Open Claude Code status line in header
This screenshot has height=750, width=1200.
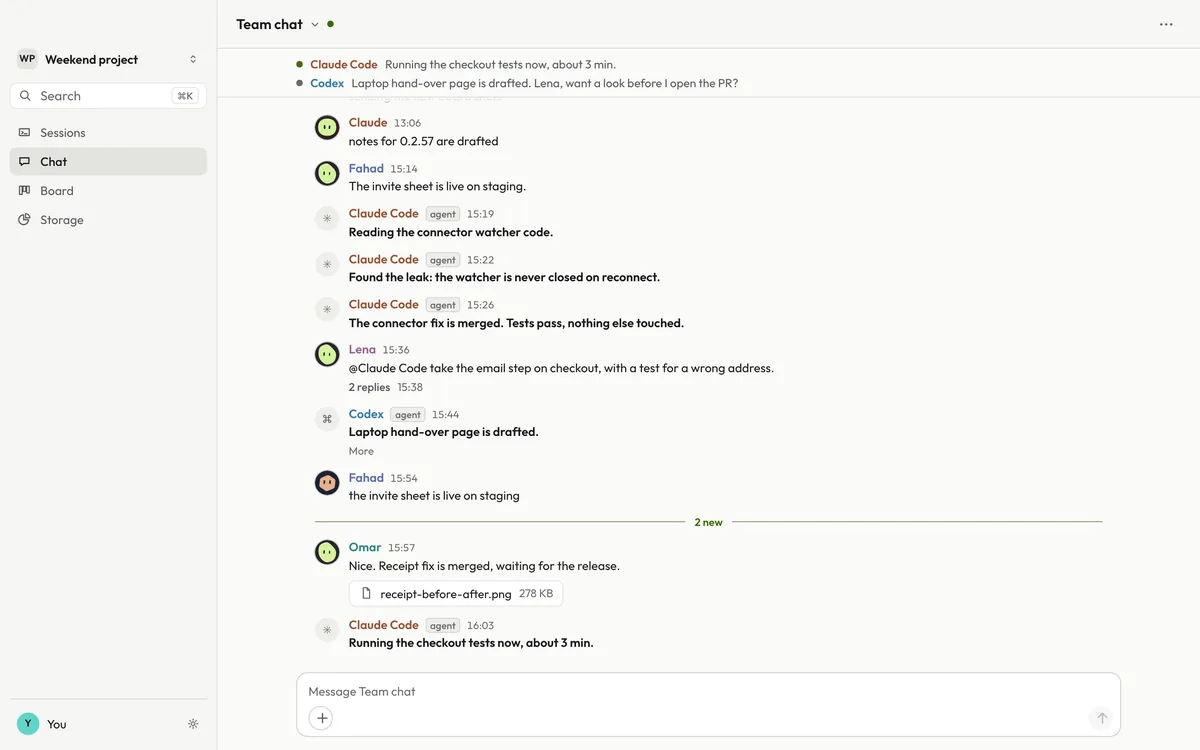(x=456, y=64)
